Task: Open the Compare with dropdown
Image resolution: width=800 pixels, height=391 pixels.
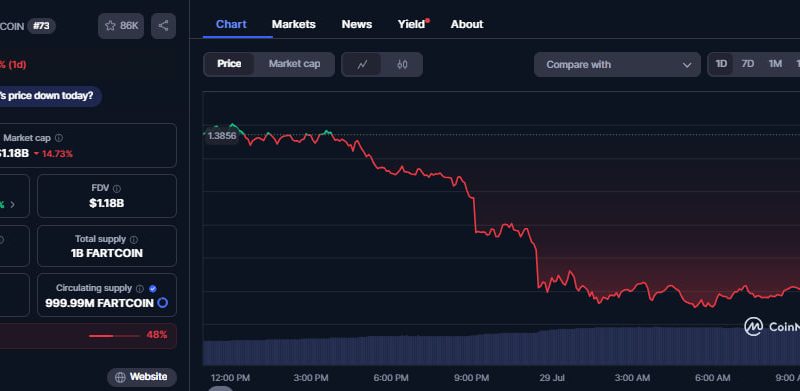Action: pos(617,65)
